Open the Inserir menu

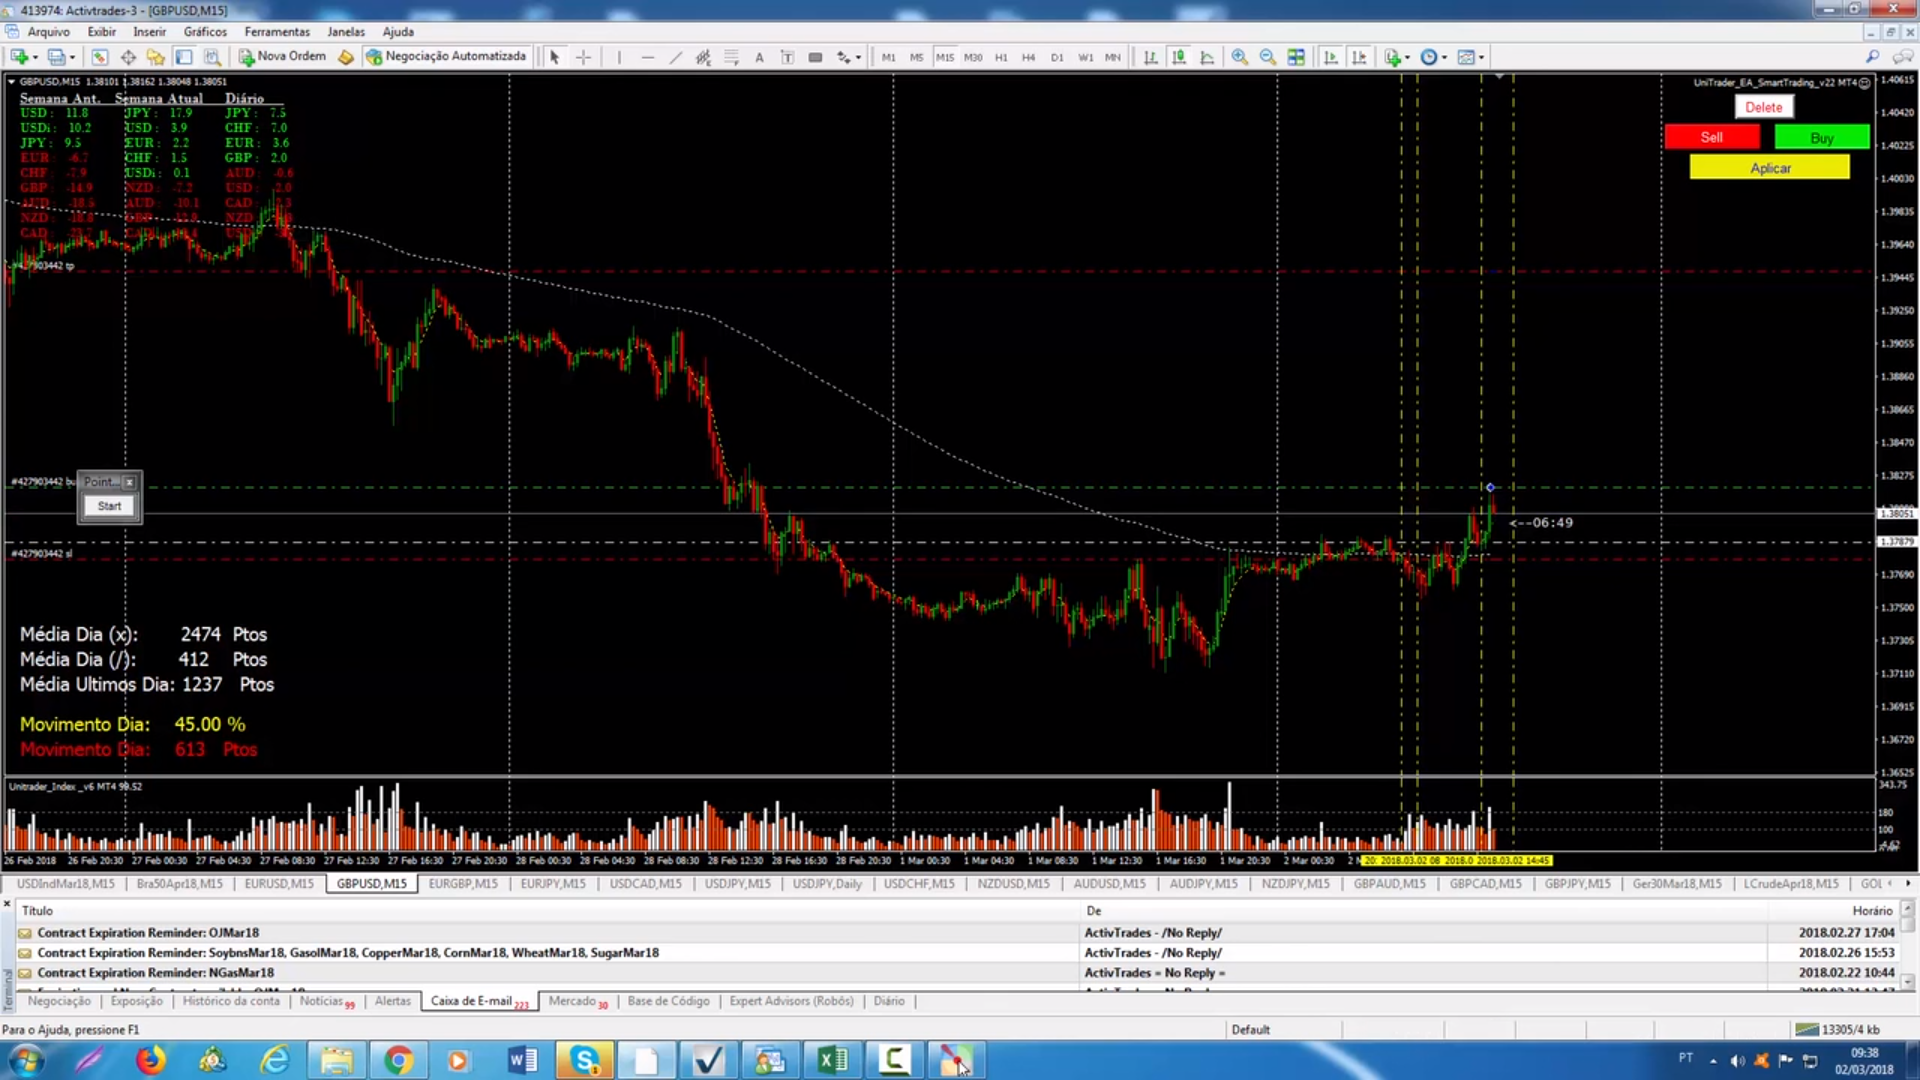pos(149,32)
